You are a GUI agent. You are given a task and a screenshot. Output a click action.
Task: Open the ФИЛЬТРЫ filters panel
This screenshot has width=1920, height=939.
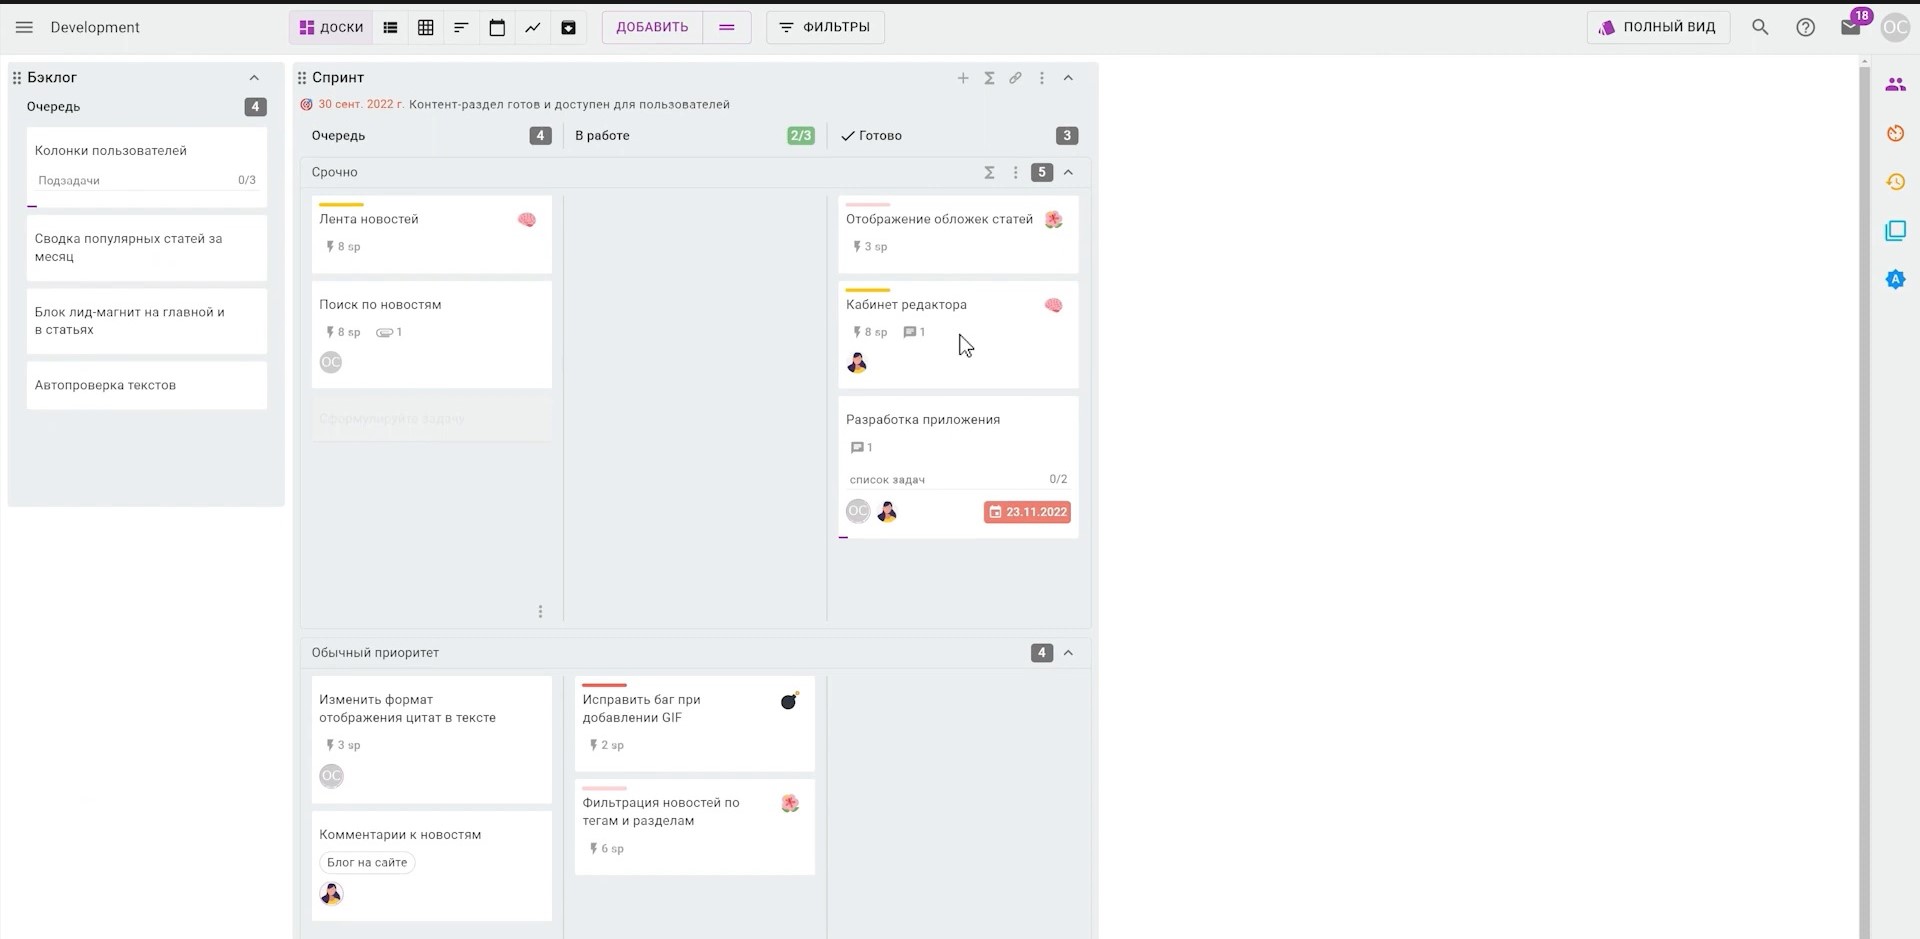coord(825,27)
